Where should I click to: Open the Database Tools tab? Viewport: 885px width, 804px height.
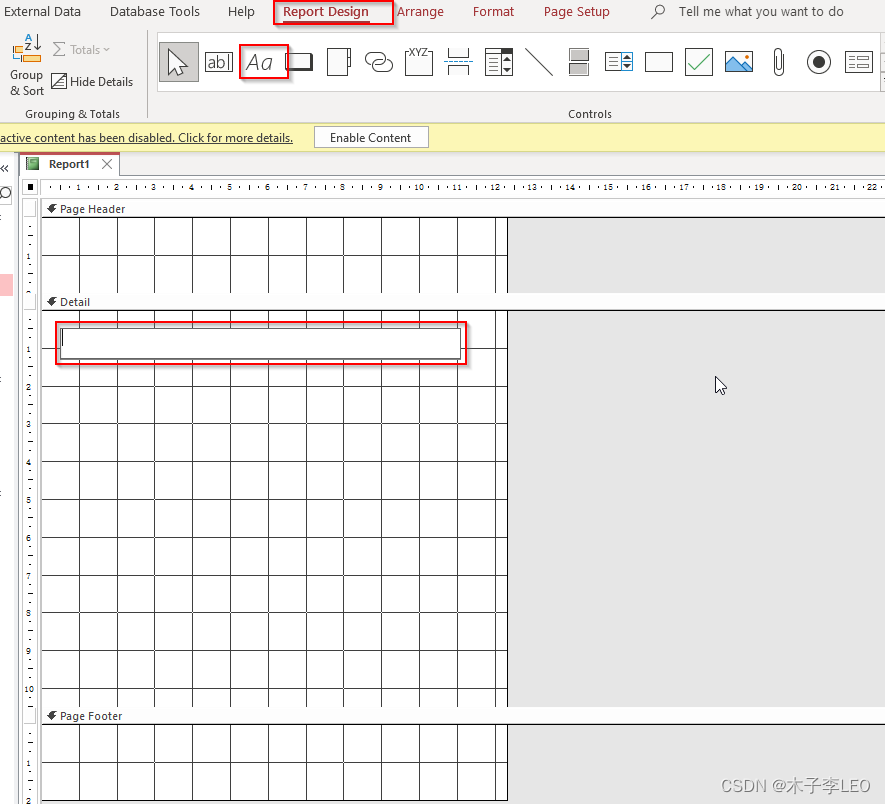(x=155, y=12)
